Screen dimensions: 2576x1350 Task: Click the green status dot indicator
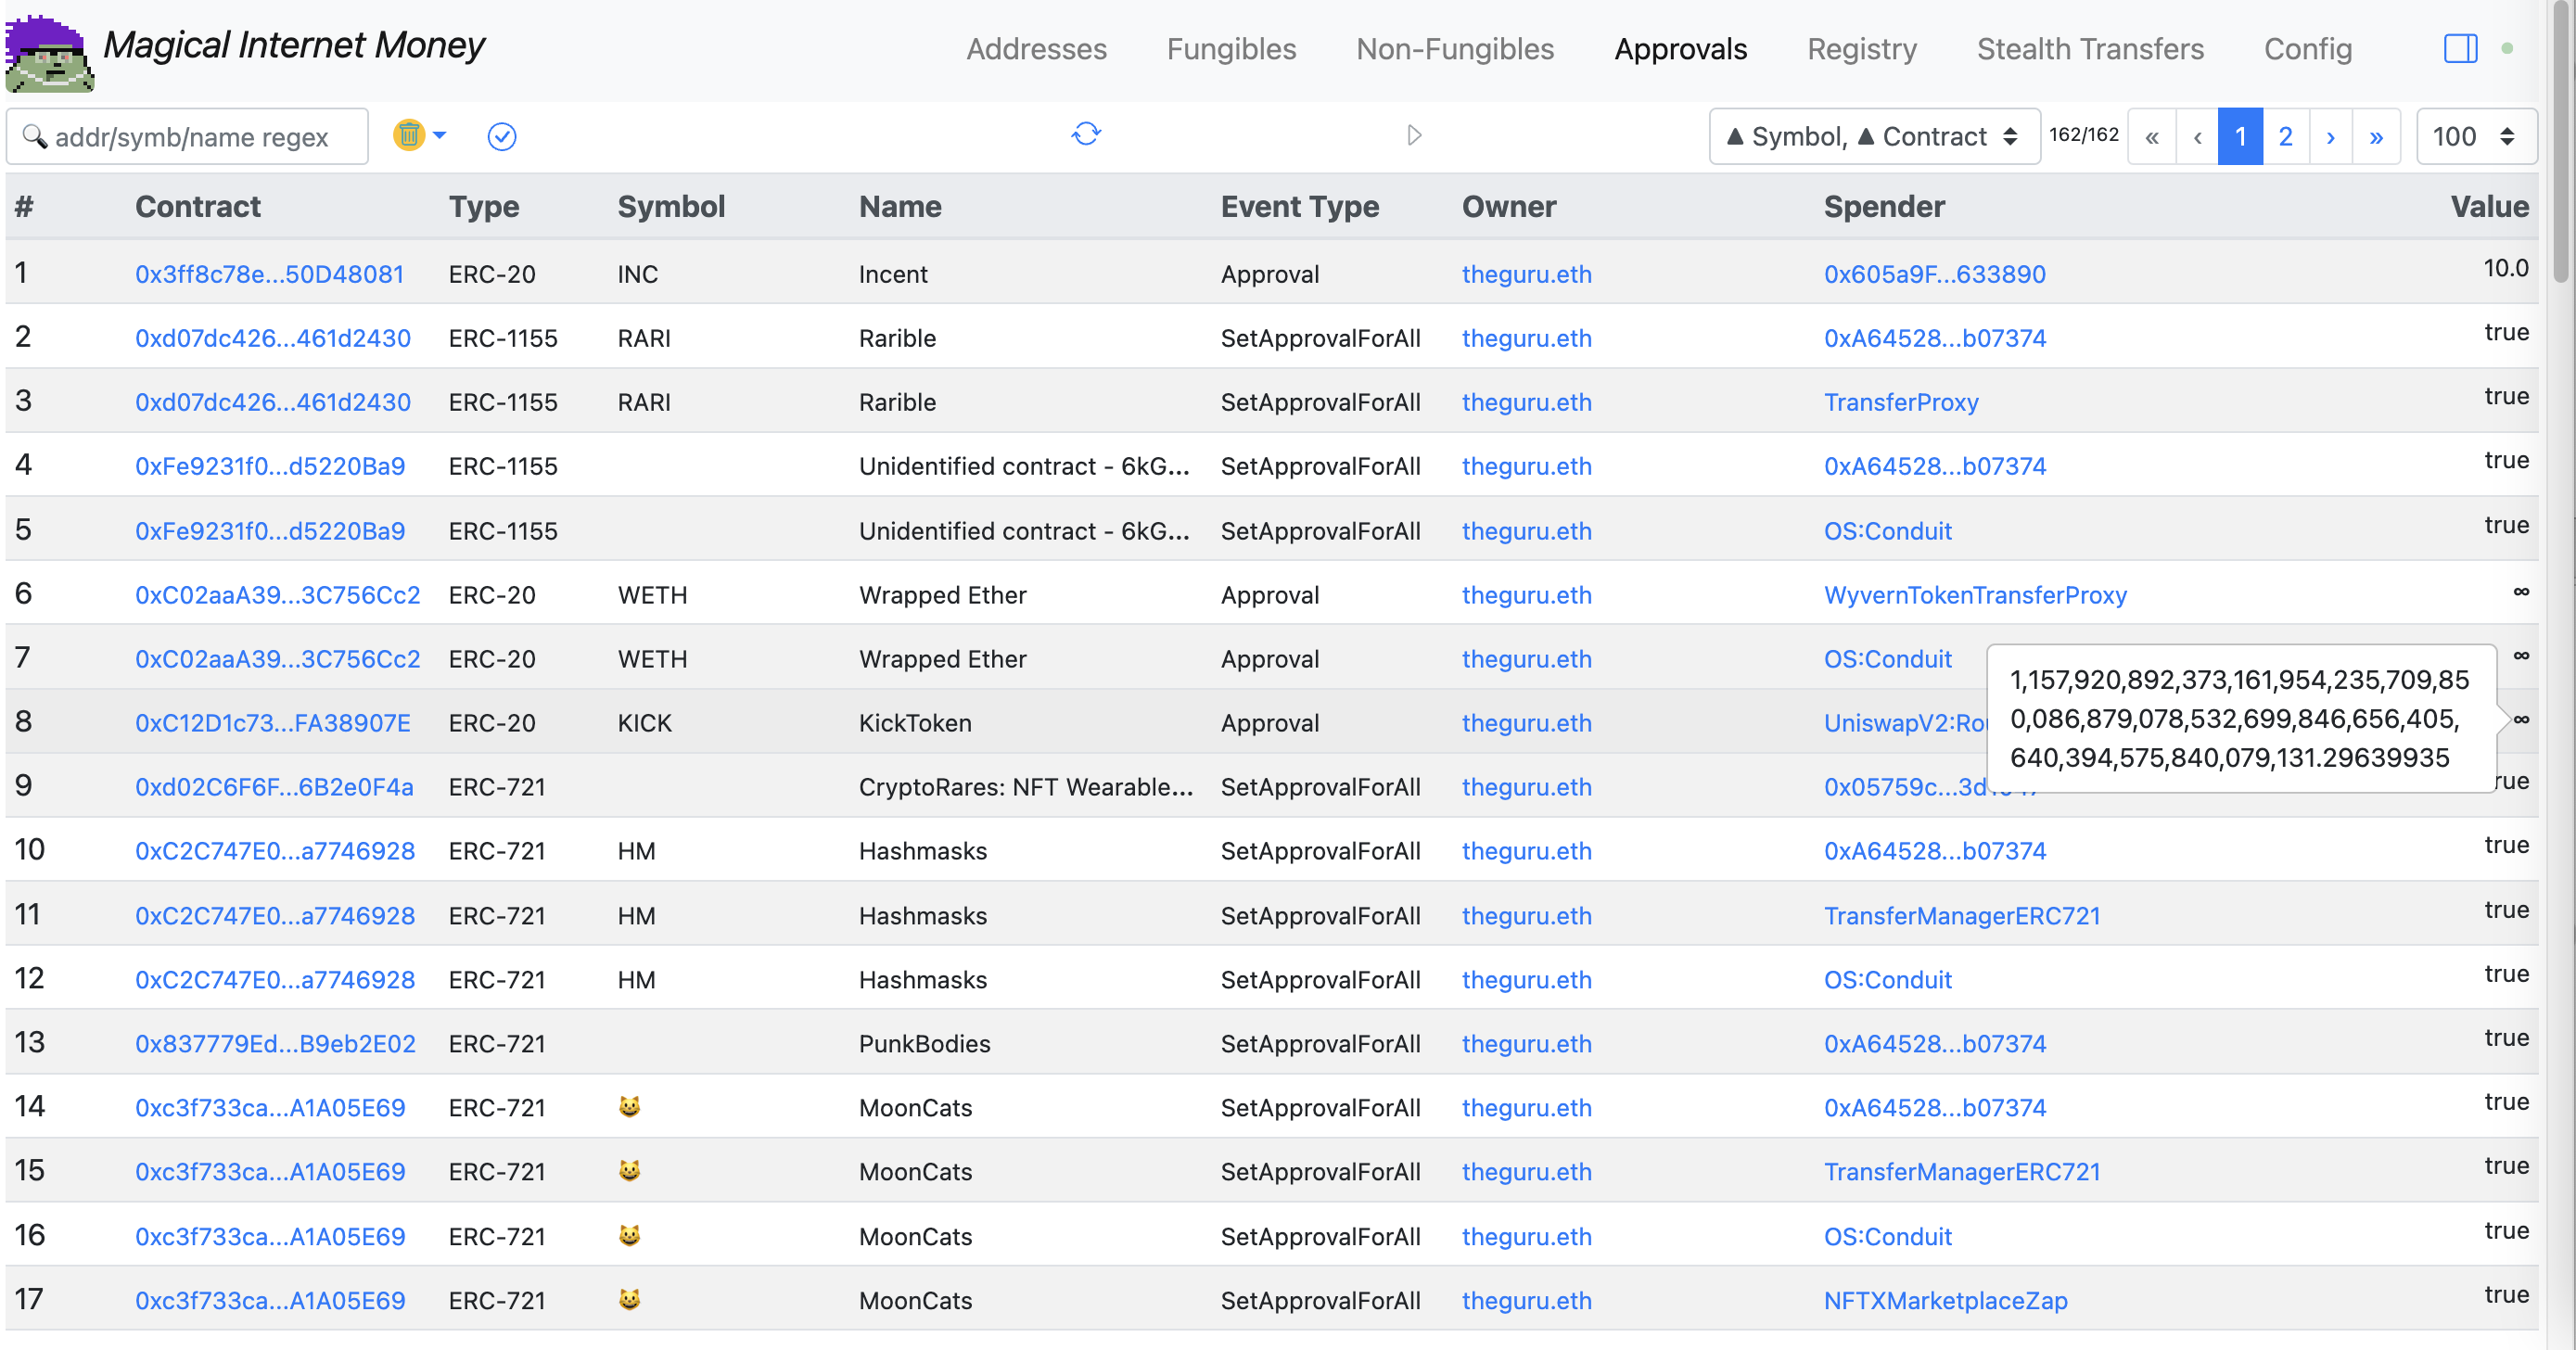(x=2507, y=48)
